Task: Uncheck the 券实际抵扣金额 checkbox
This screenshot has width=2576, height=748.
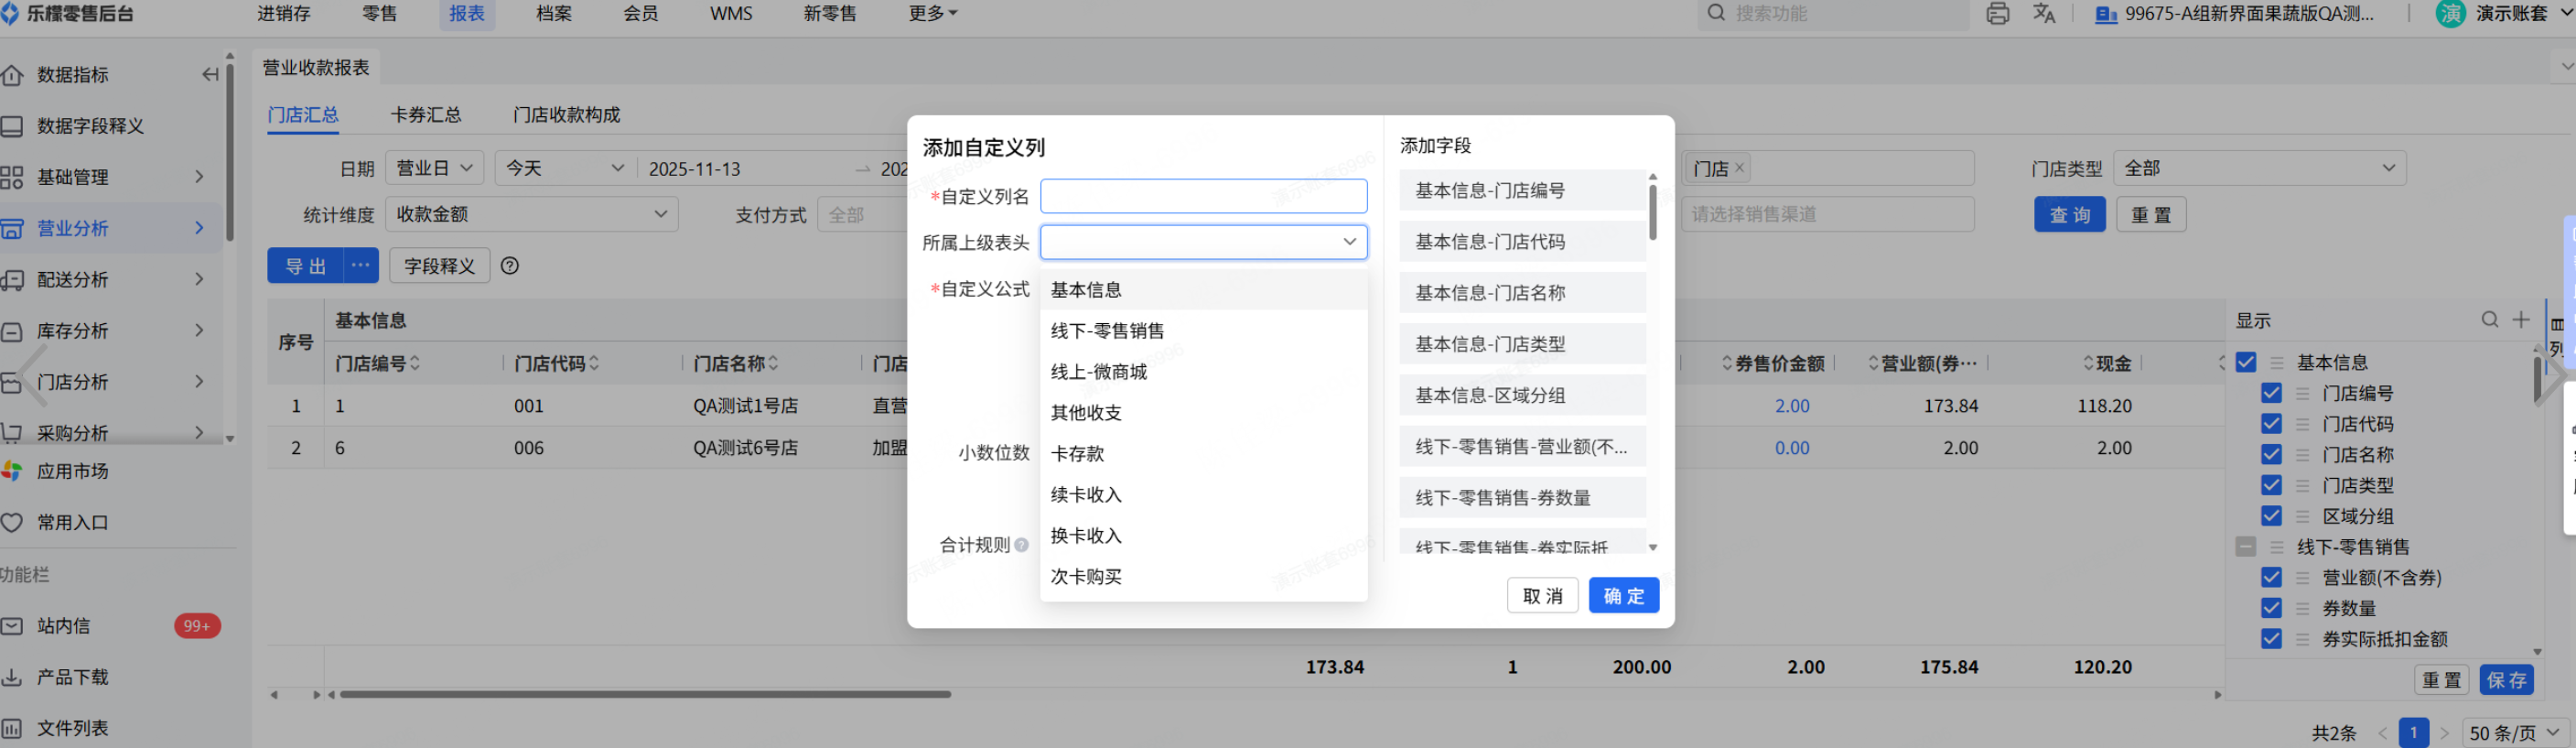Action: pyautogui.click(x=2271, y=639)
